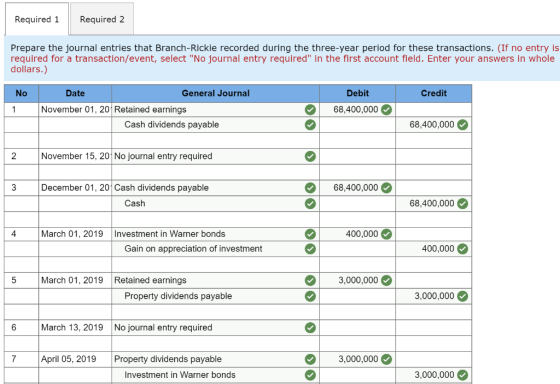The width and height of the screenshot is (560, 384).
Task: Select Investment in Warner bonds field in entry 4
Action: click(215, 234)
